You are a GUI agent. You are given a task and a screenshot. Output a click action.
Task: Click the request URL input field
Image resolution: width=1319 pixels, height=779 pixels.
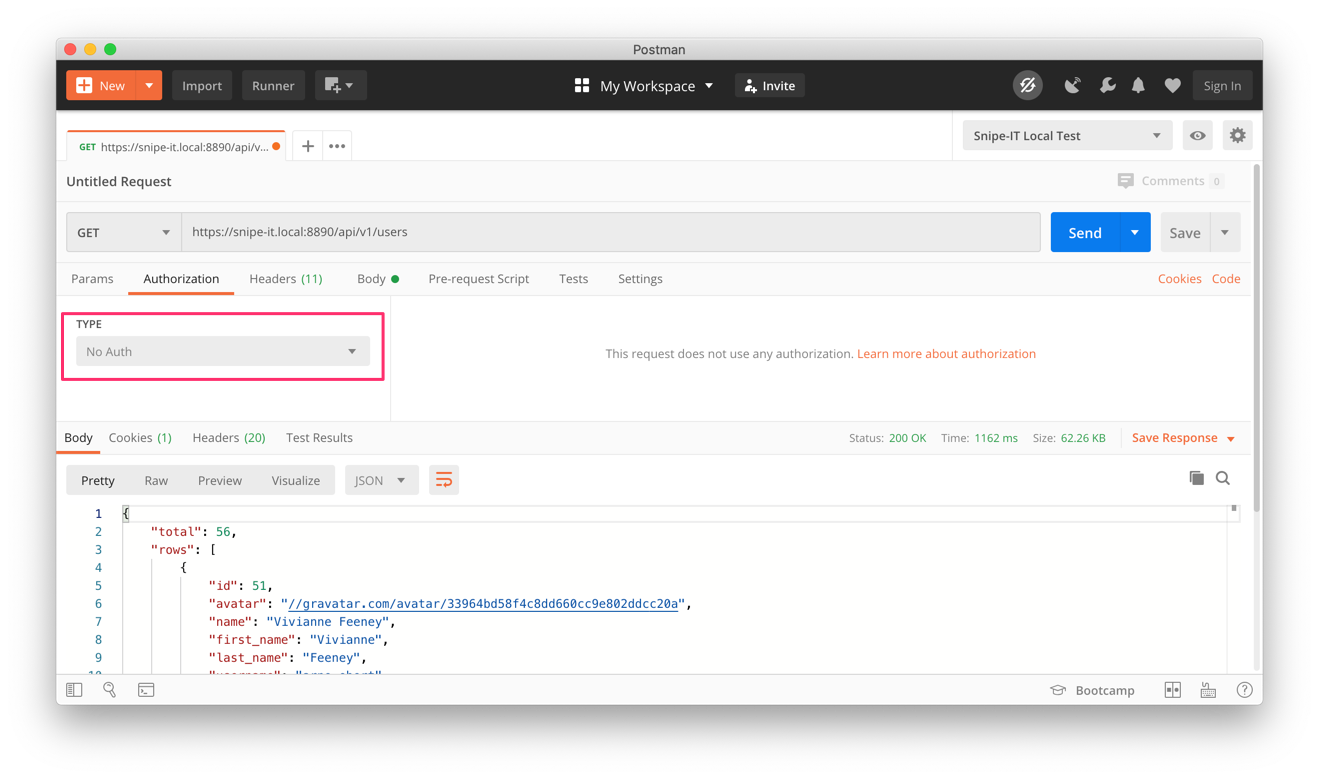pos(611,232)
